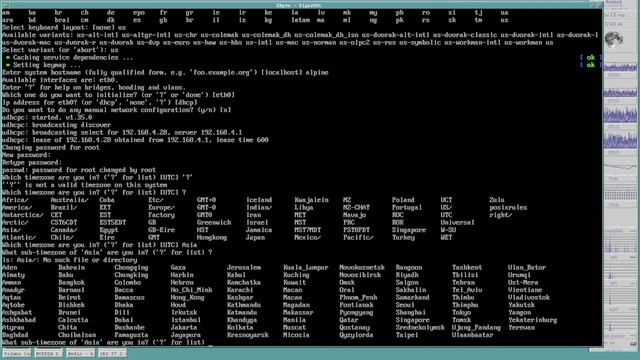Click 'Manila' in the Asia sub-timezone list
Image resolution: width=640 pixels, height=360 pixels.
(294, 320)
